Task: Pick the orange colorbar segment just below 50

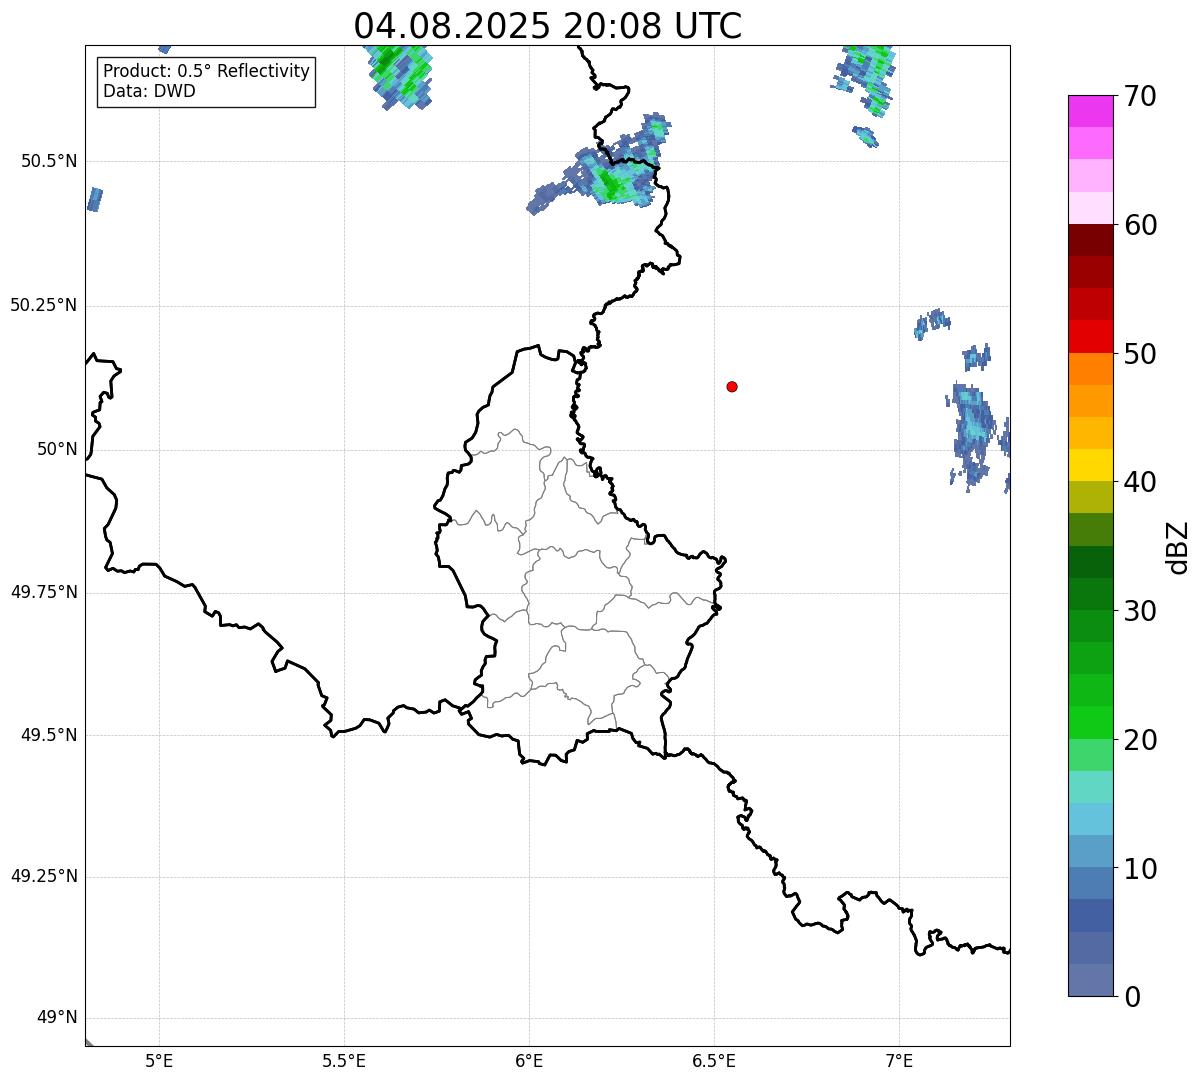Action: 1091,369
